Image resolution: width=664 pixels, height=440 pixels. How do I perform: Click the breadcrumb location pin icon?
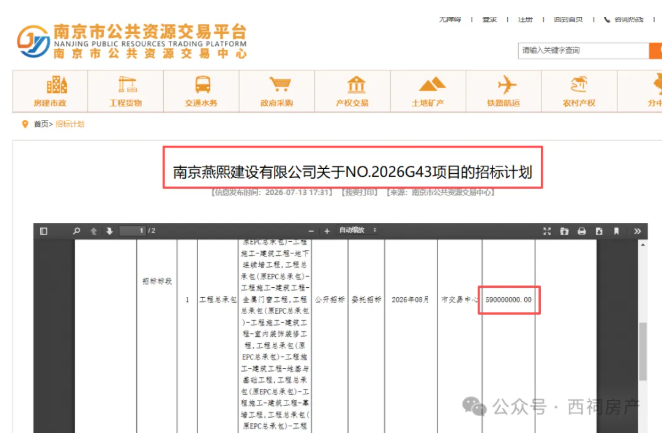[x=25, y=124]
